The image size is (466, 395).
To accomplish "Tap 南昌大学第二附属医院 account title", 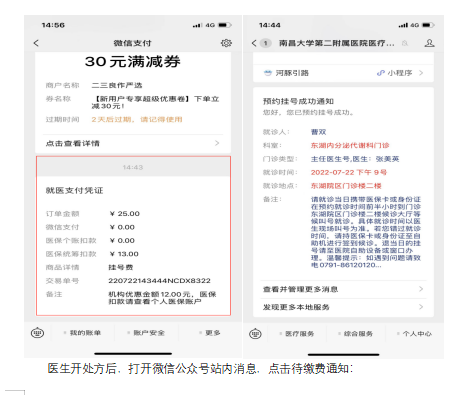I will pyautogui.click(x=337, y=43).
